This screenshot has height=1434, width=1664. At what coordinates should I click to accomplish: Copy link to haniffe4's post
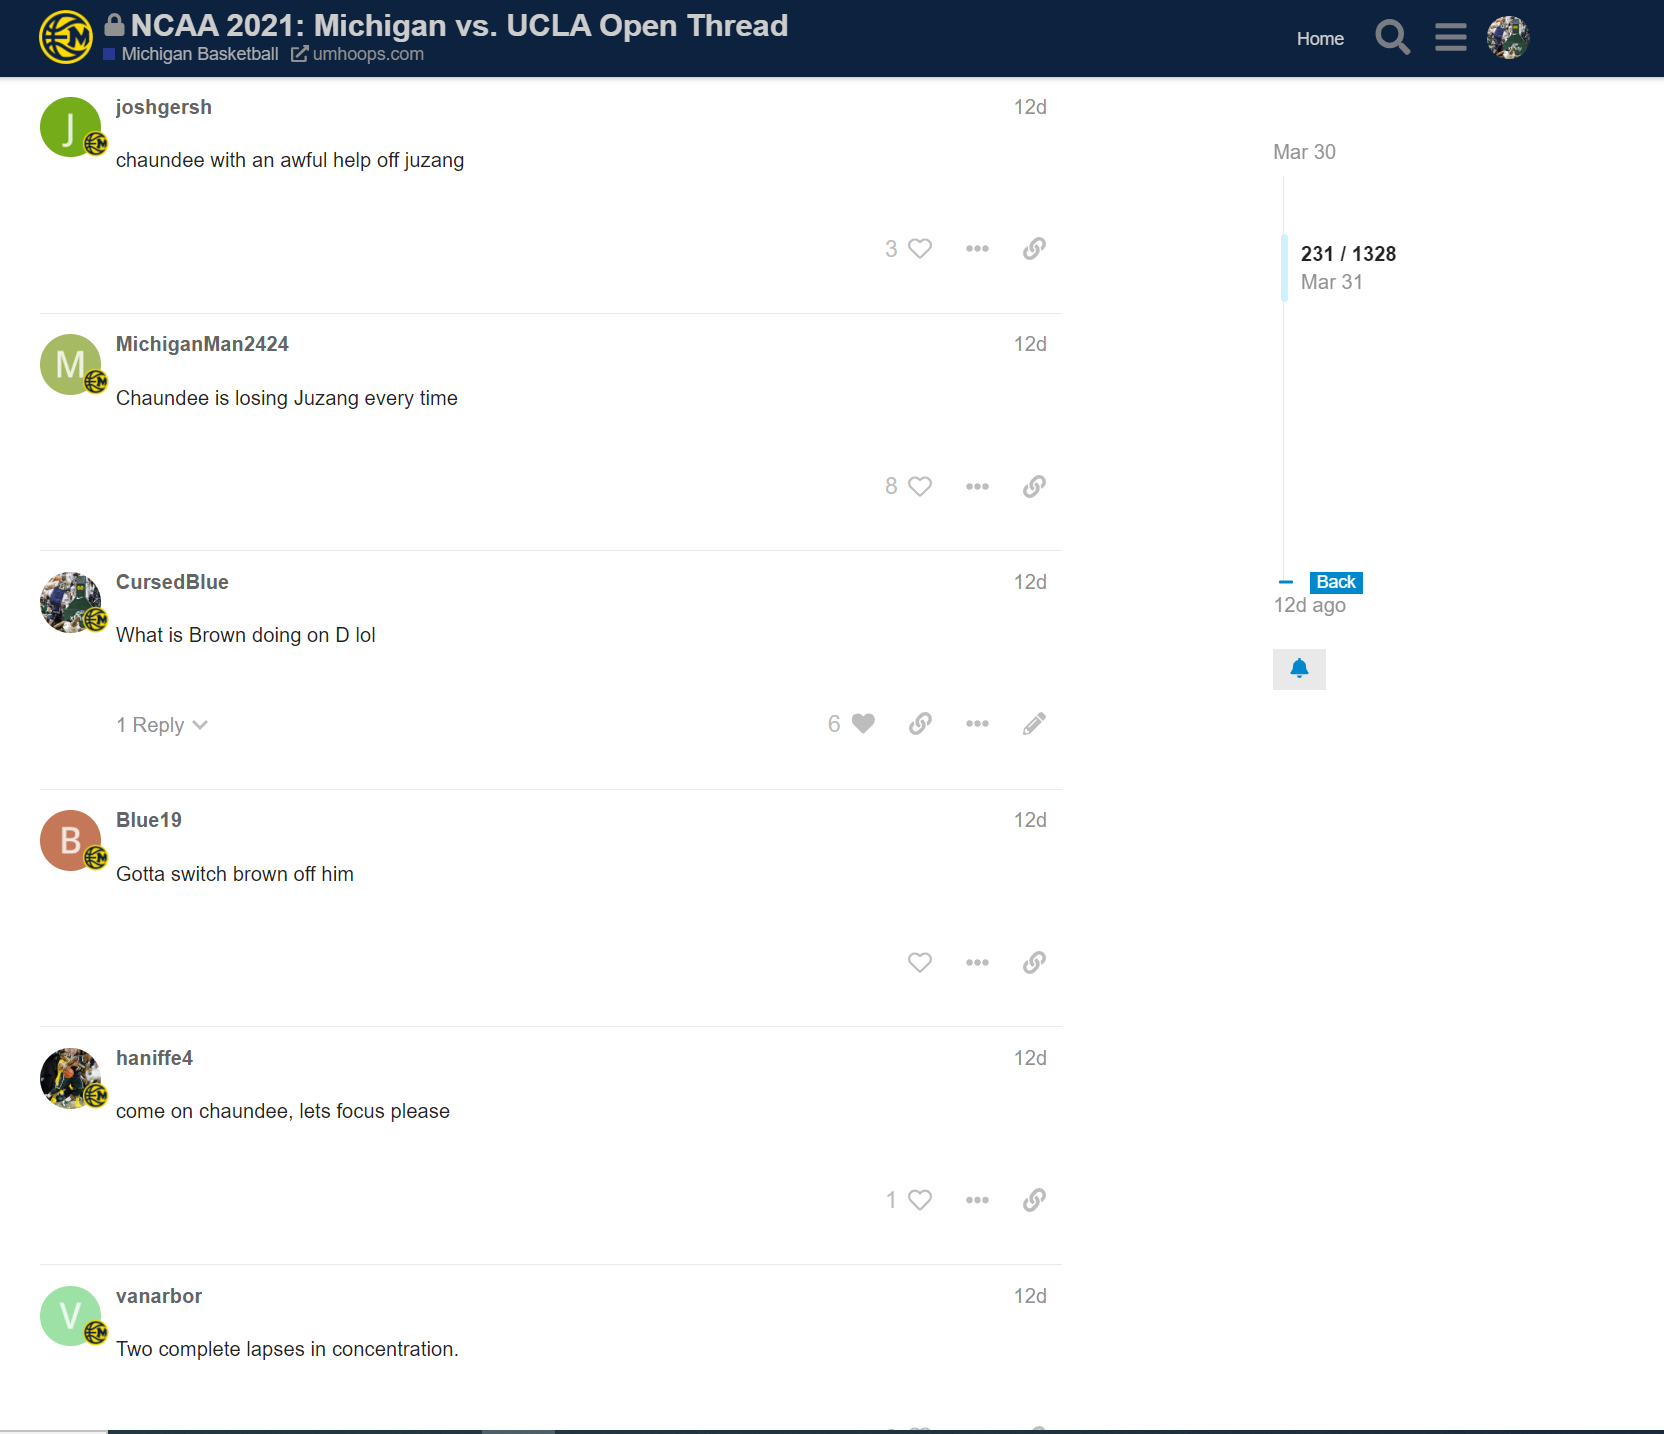point(1034,1200)
